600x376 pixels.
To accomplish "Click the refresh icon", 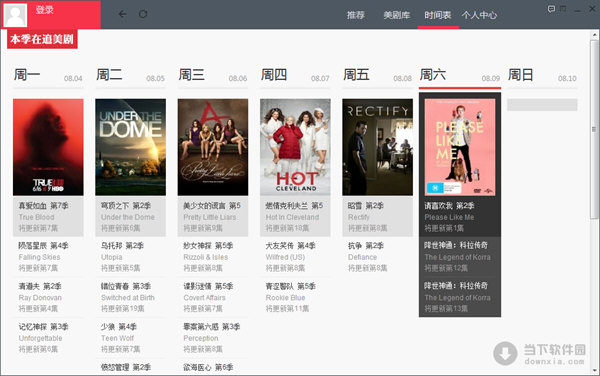I will pyautogui.click(x=143, y=14).
